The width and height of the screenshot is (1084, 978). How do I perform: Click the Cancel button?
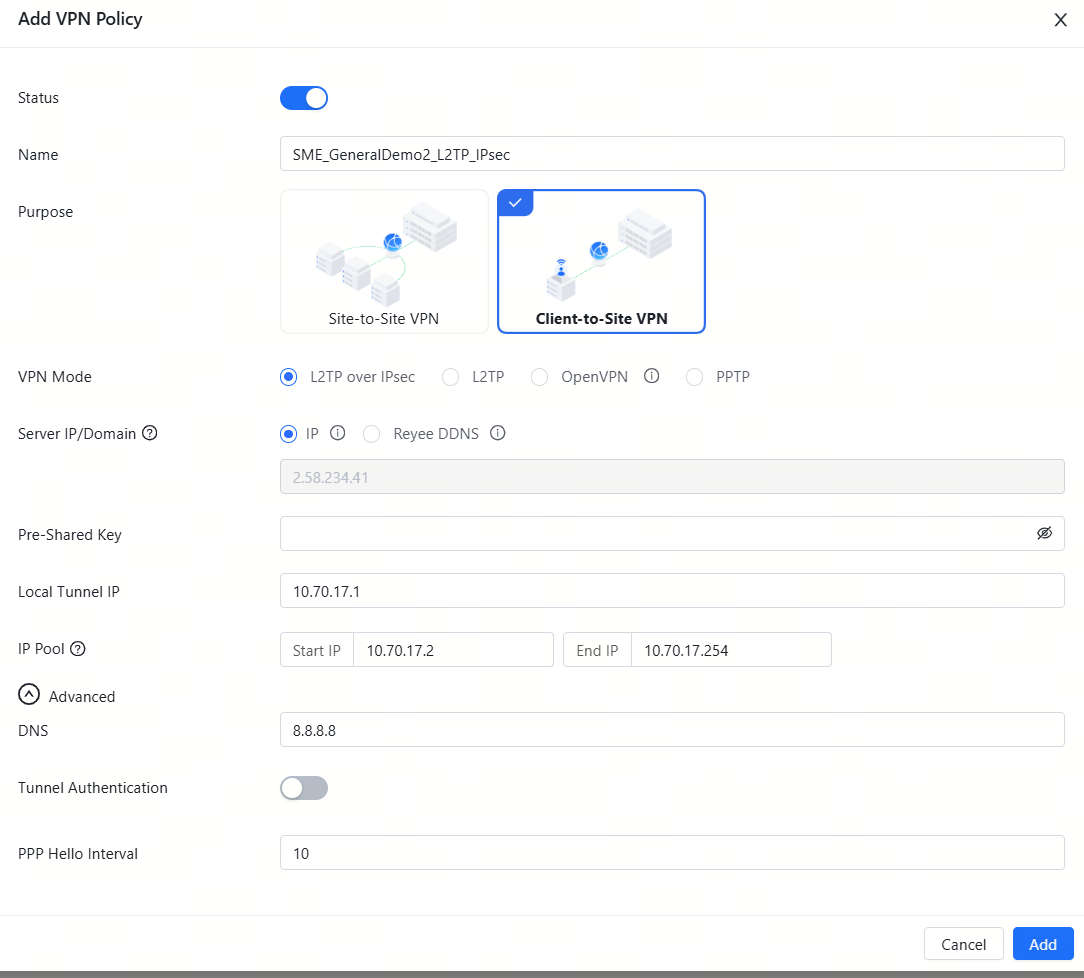click(963, 945)
